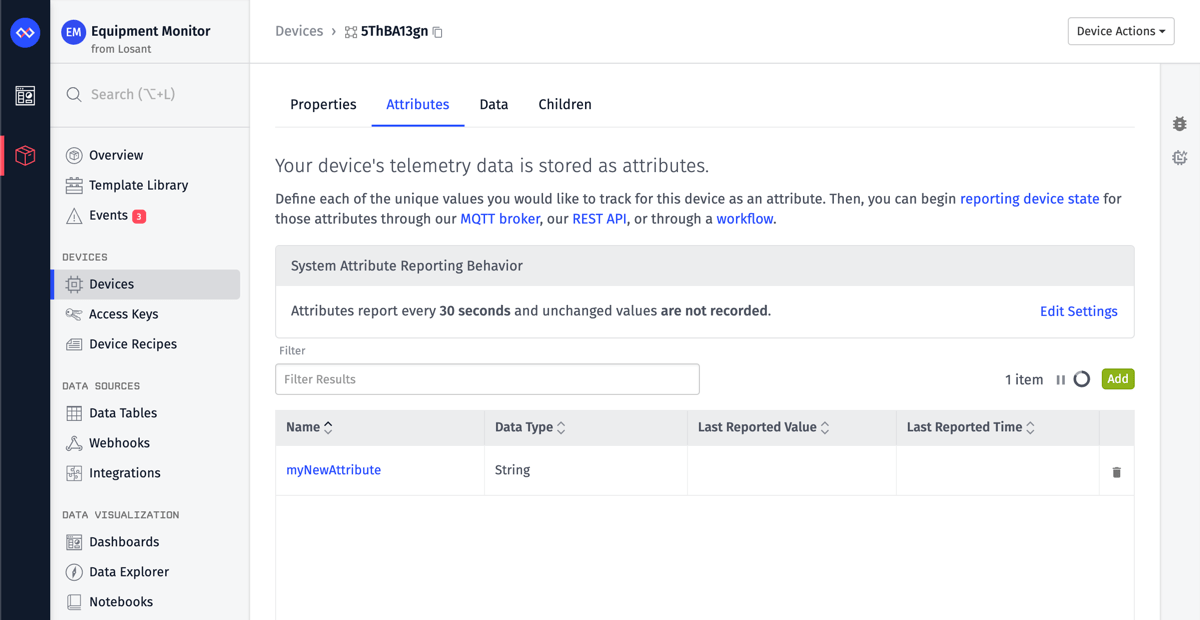The image size is (1200, 620).
Task: Select the Attributes tab
Action: click(418, 104)
